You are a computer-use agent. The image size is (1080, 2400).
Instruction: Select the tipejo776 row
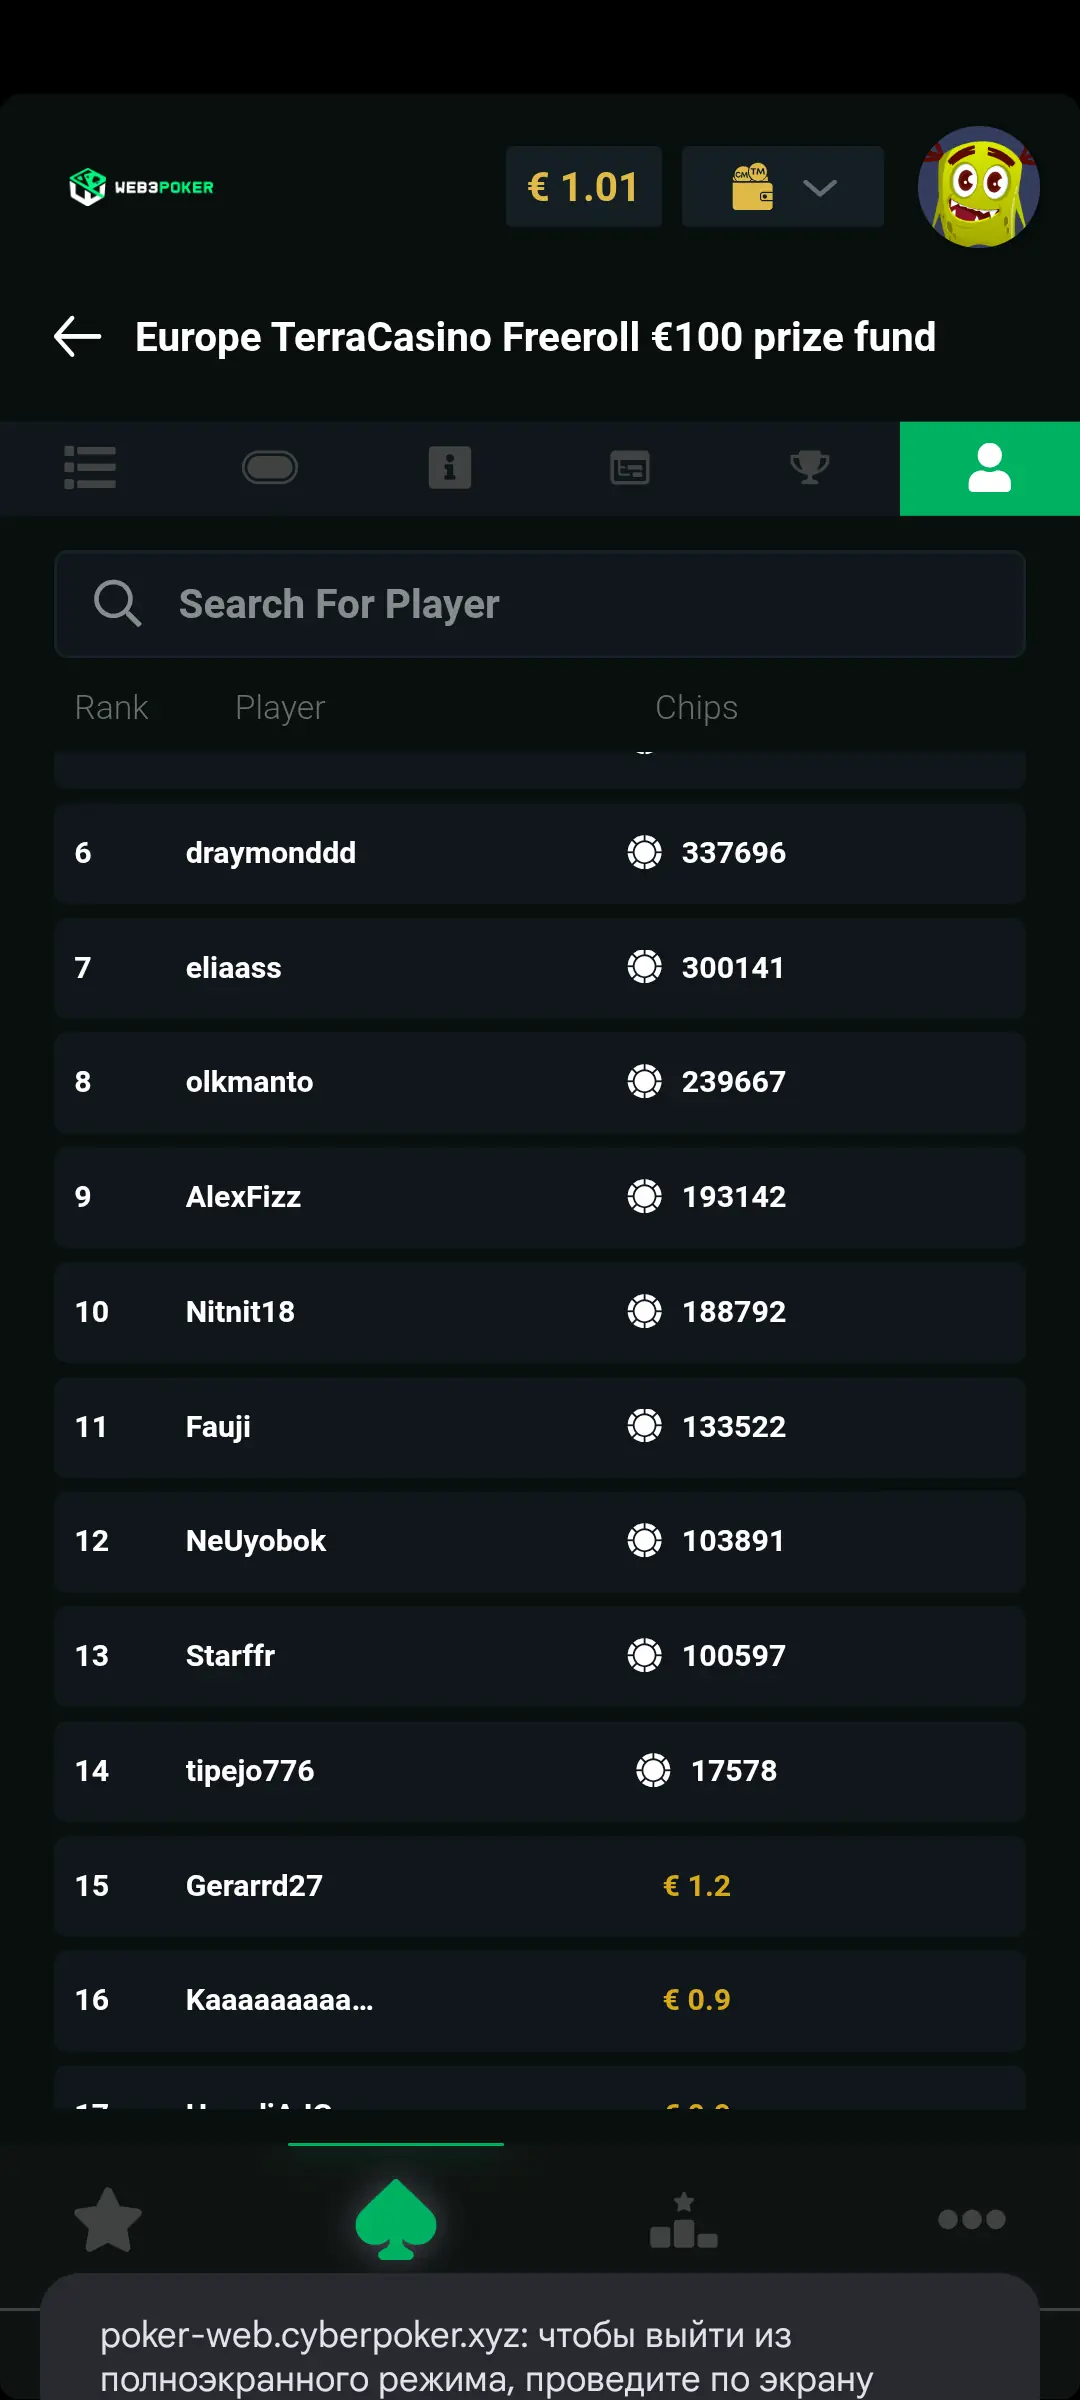(x=540, y=1771)
